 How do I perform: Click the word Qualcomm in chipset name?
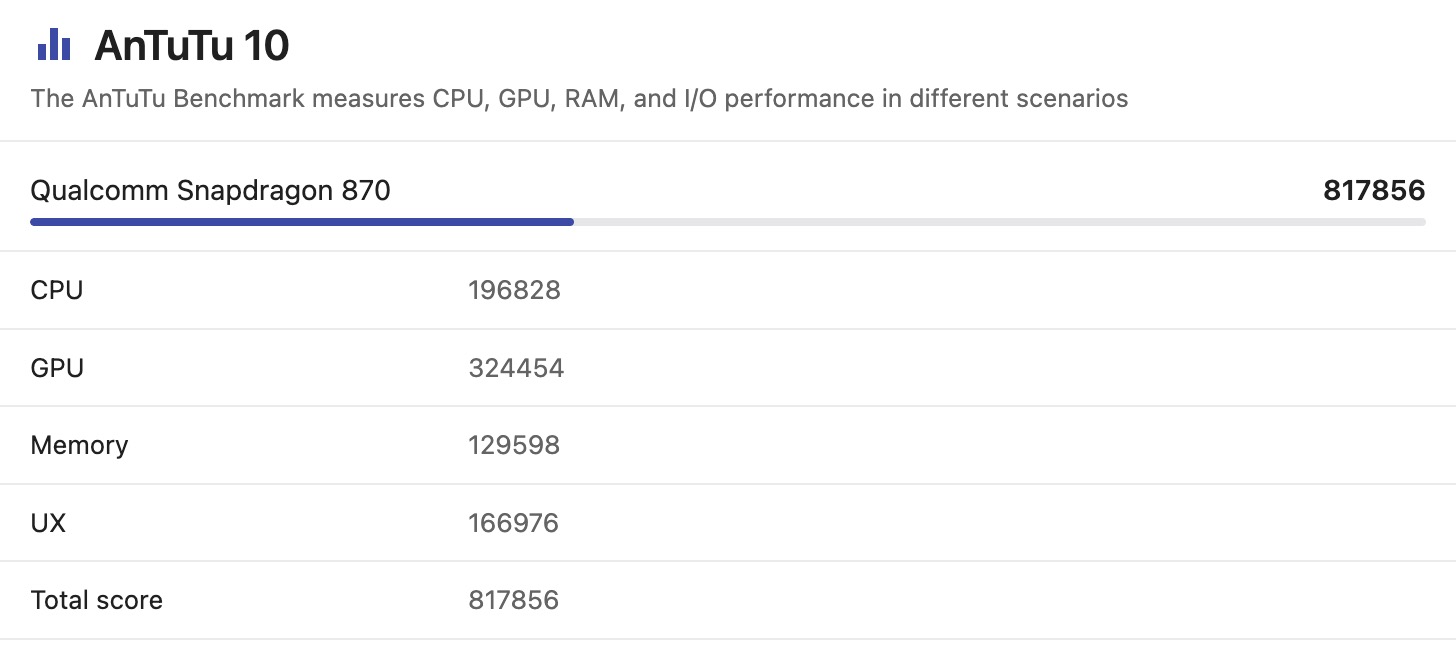pos(100,190)
